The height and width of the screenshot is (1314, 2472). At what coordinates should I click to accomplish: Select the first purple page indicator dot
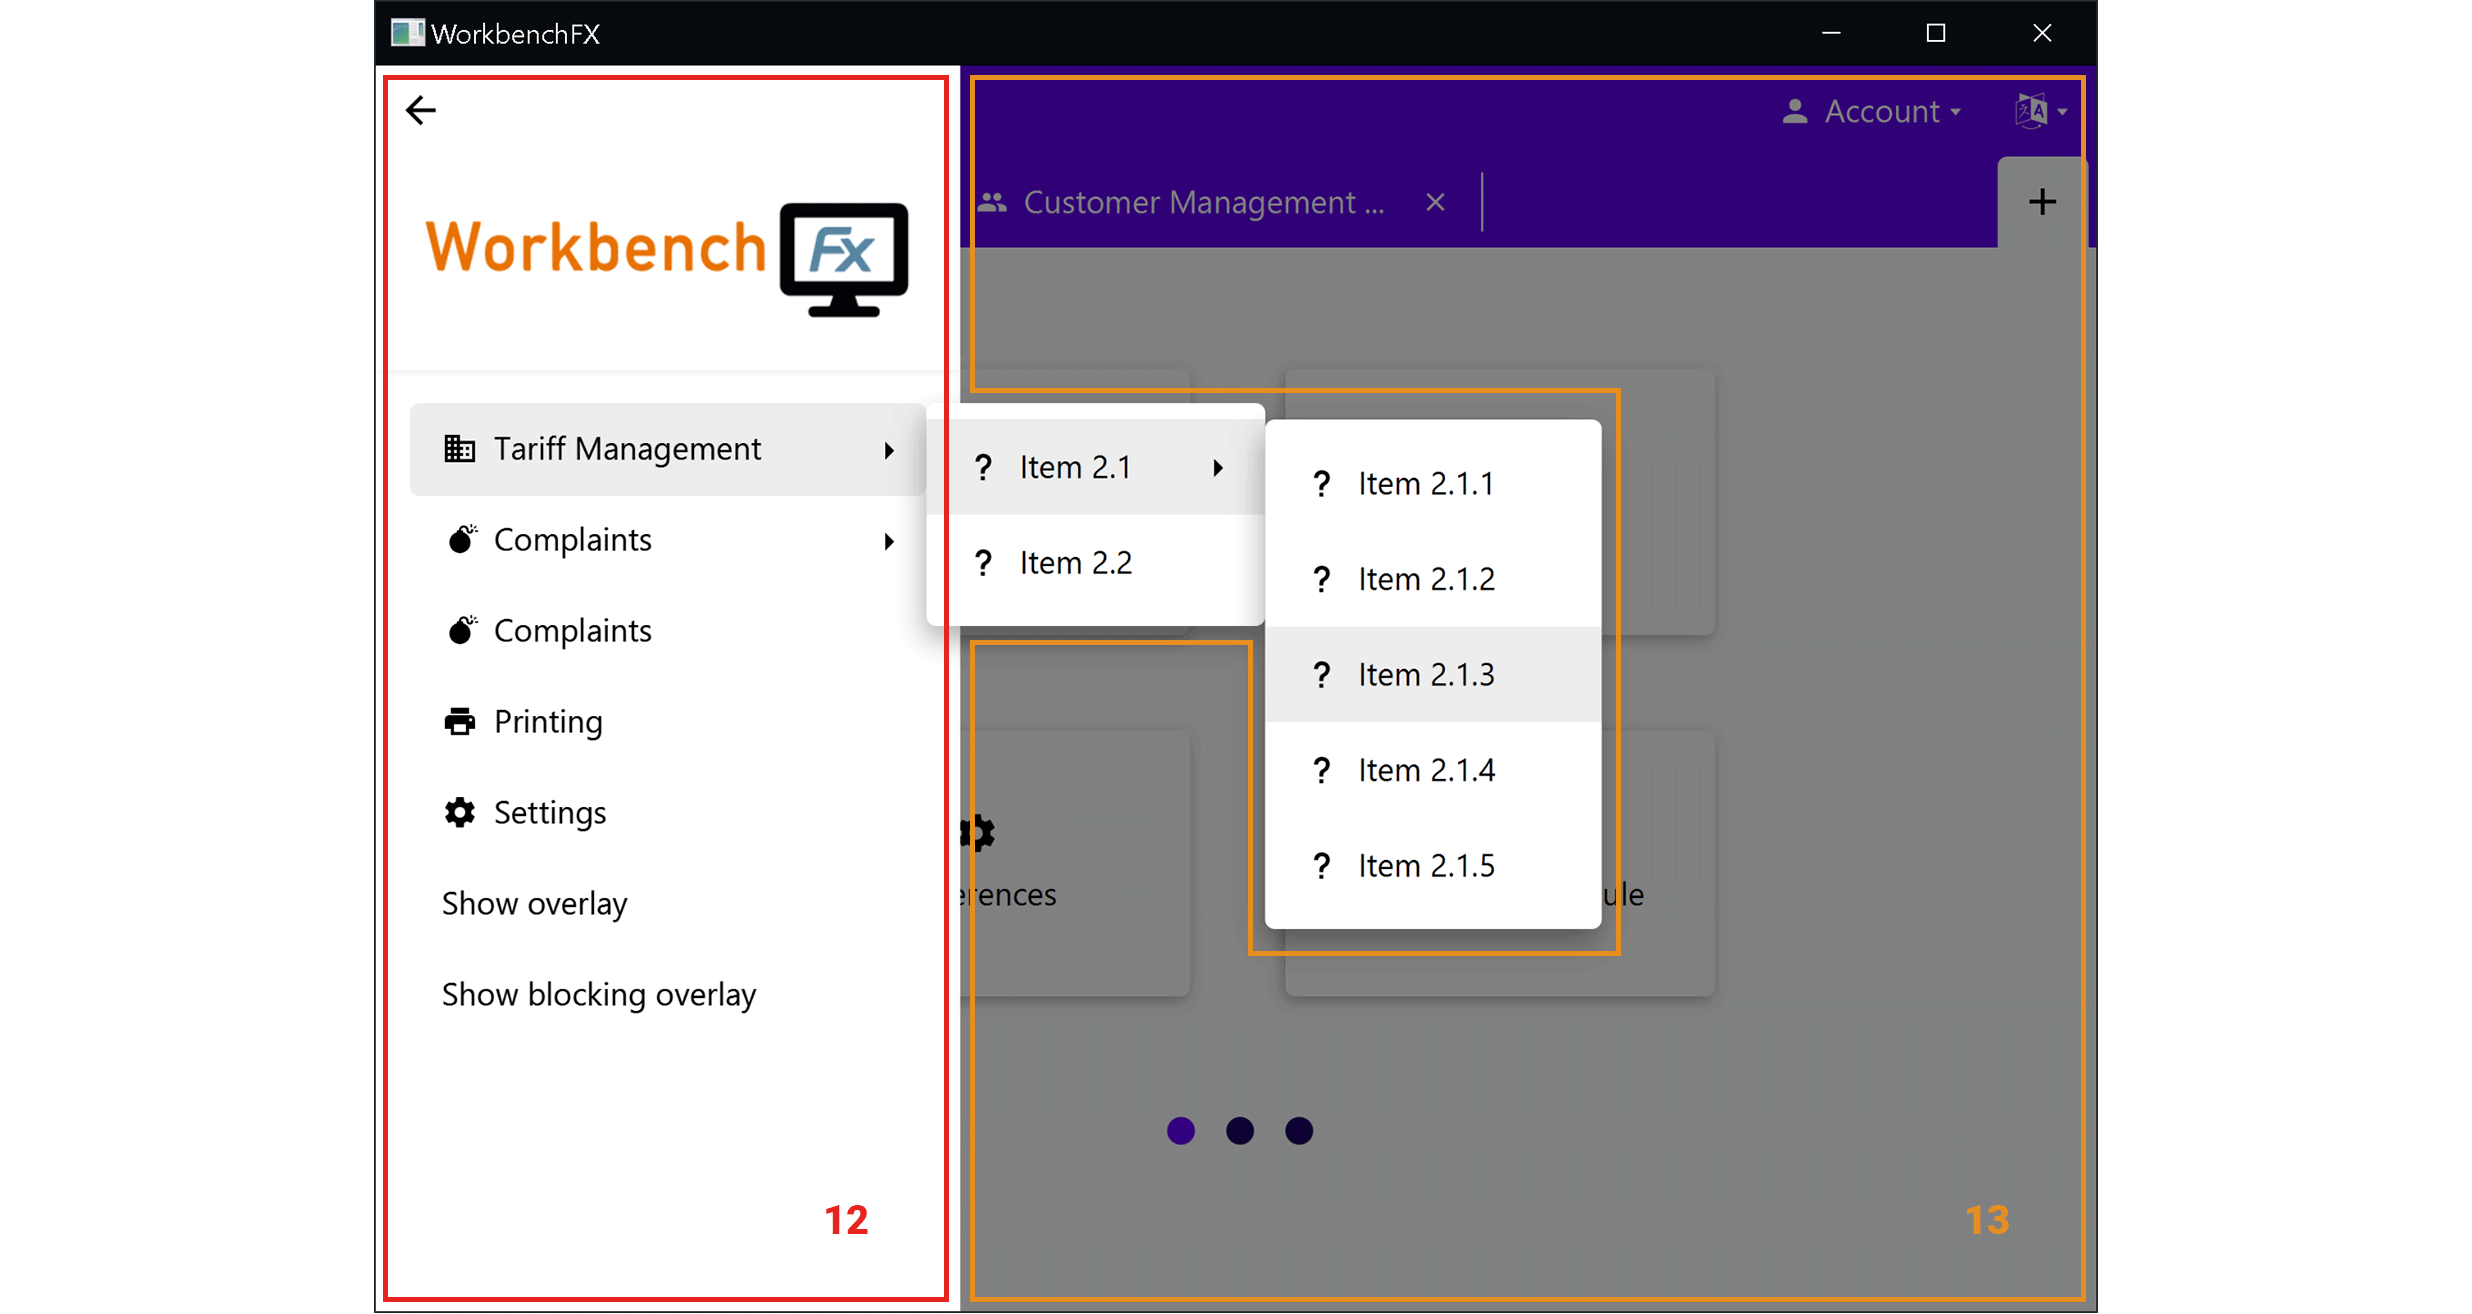(1180, 1130)
